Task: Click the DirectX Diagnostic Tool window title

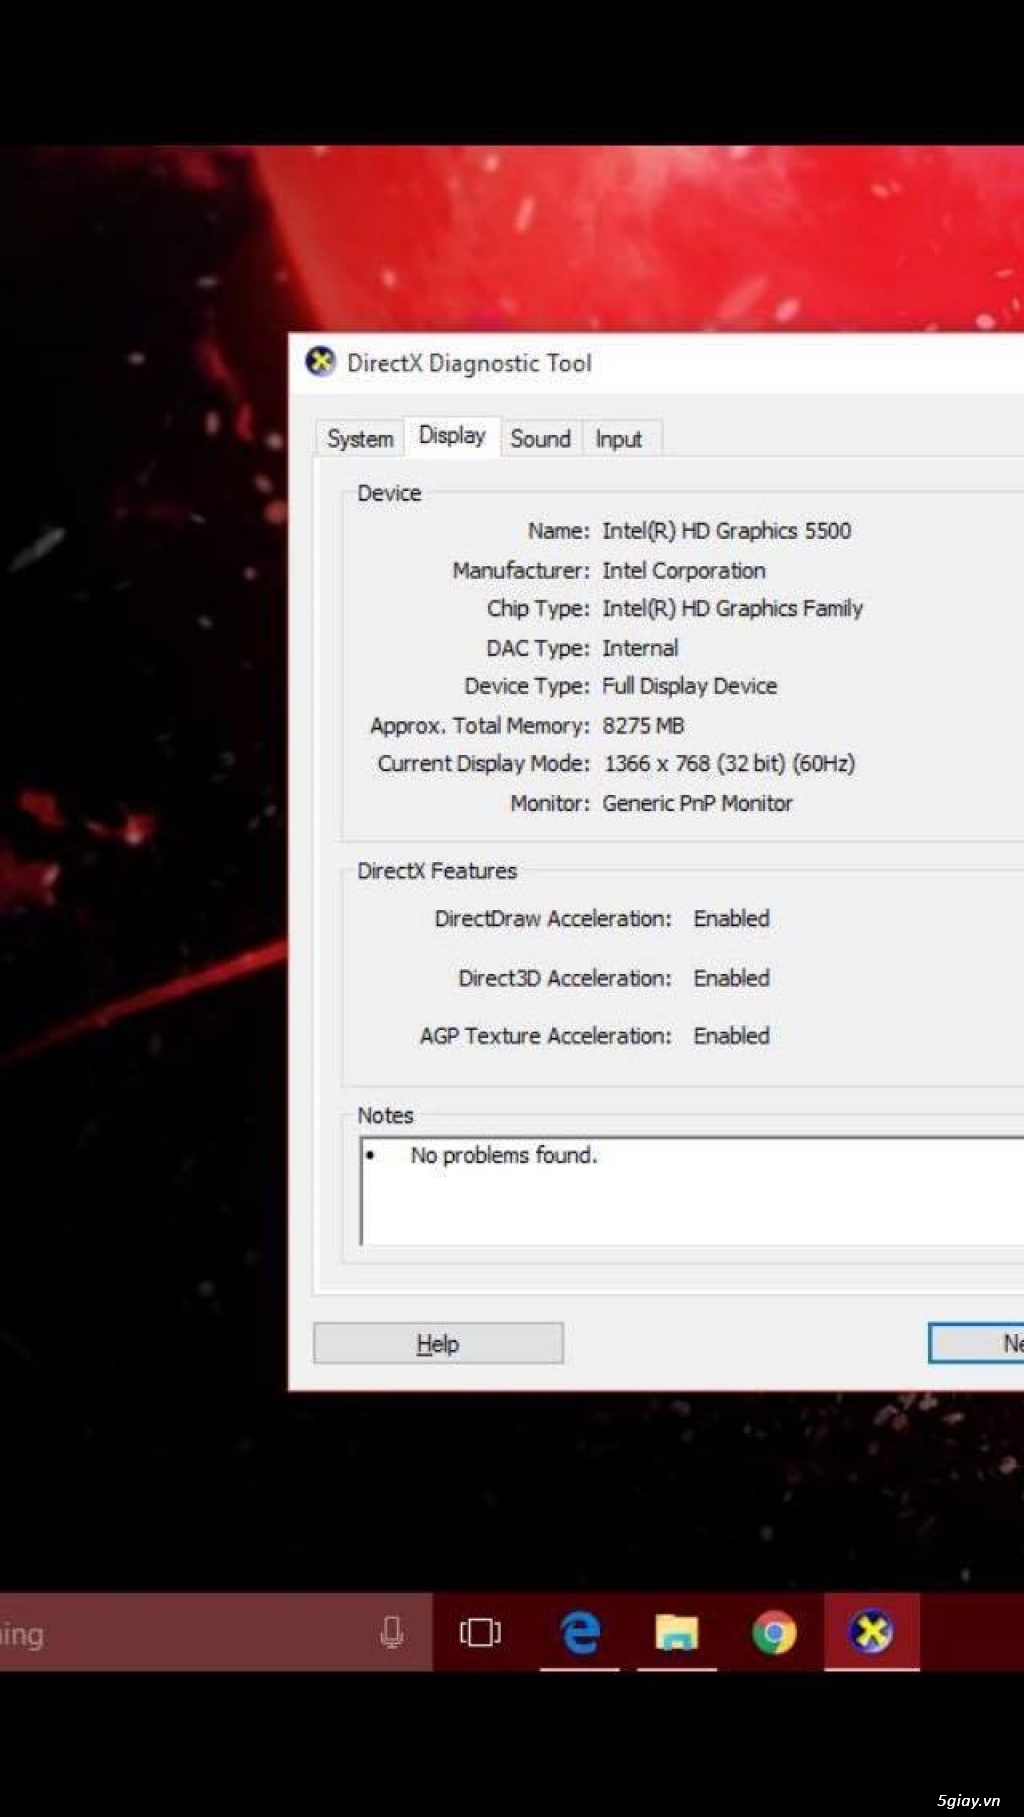Action: click(469, 363)
